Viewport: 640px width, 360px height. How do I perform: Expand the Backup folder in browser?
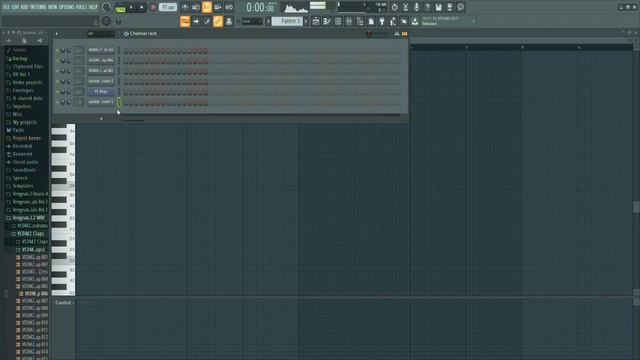pos(20,58)
